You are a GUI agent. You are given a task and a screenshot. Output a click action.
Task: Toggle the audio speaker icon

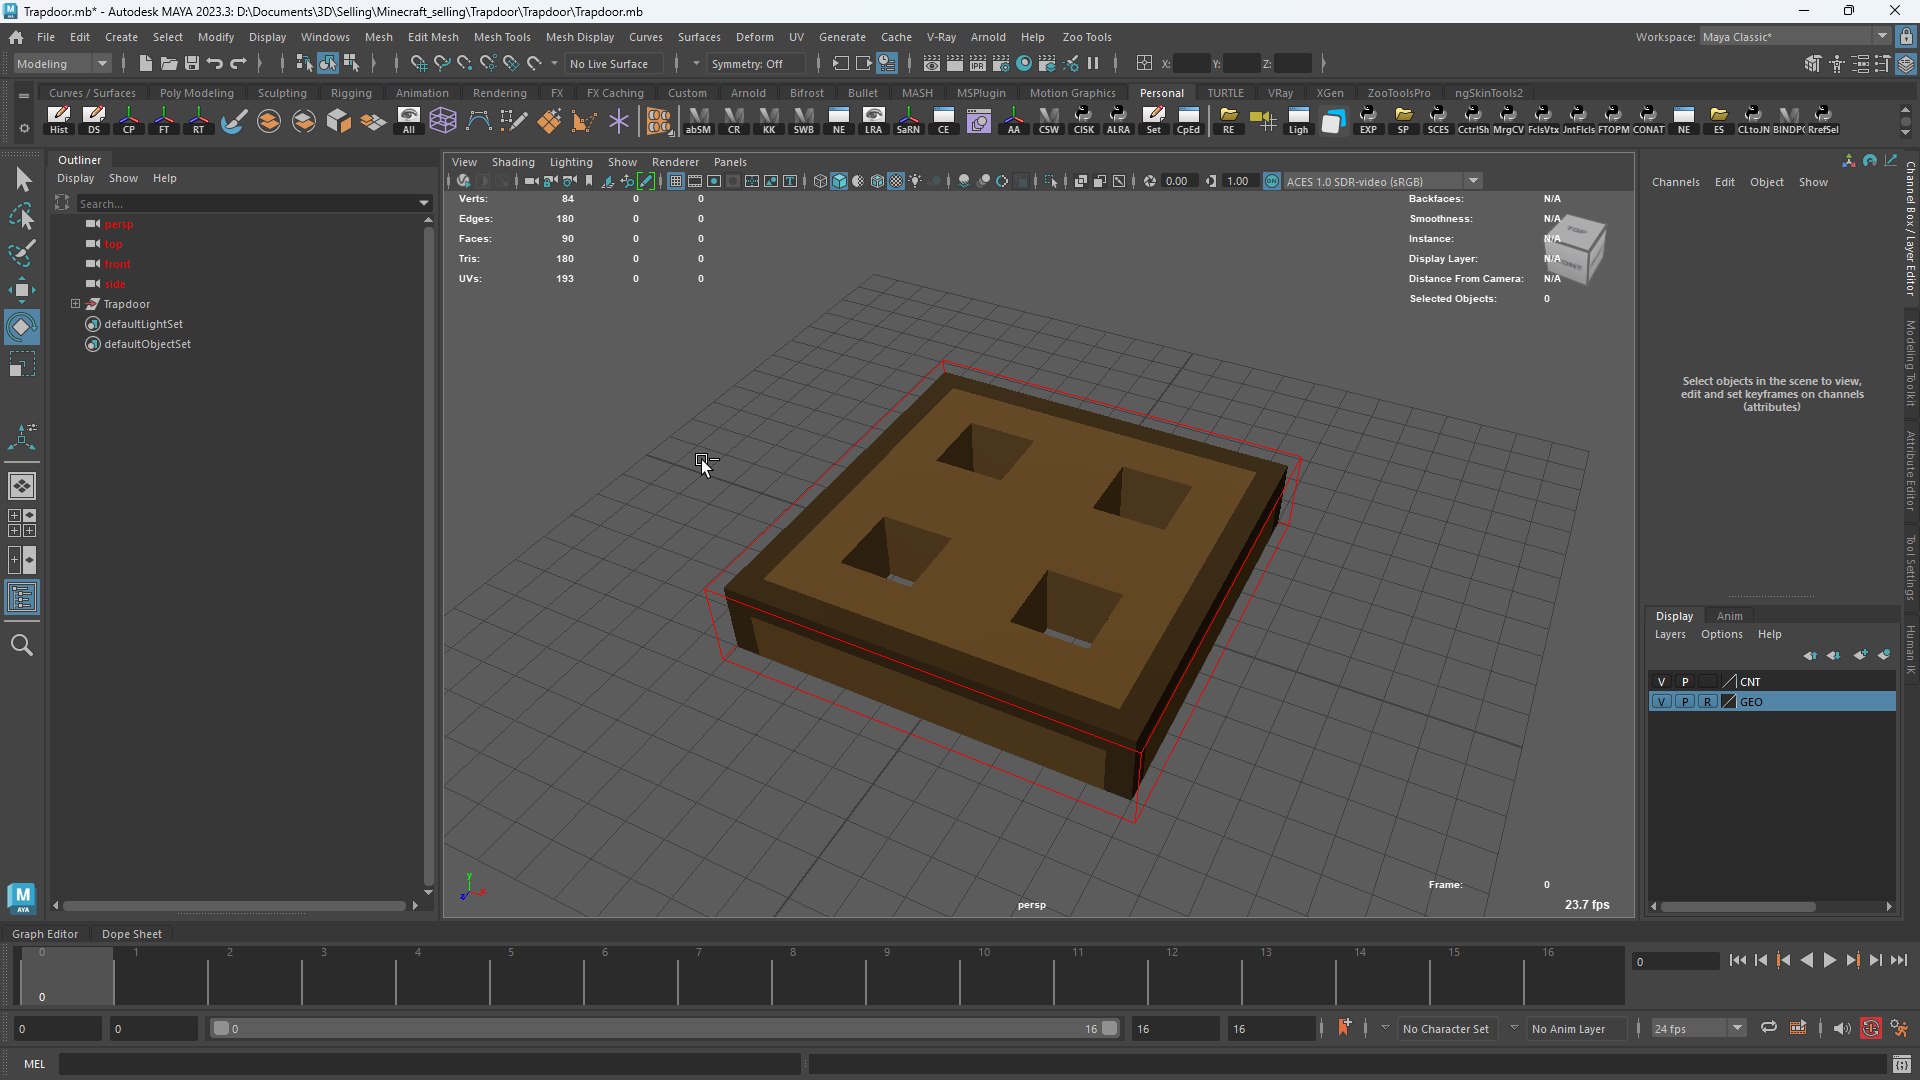click(1842, 1028)
